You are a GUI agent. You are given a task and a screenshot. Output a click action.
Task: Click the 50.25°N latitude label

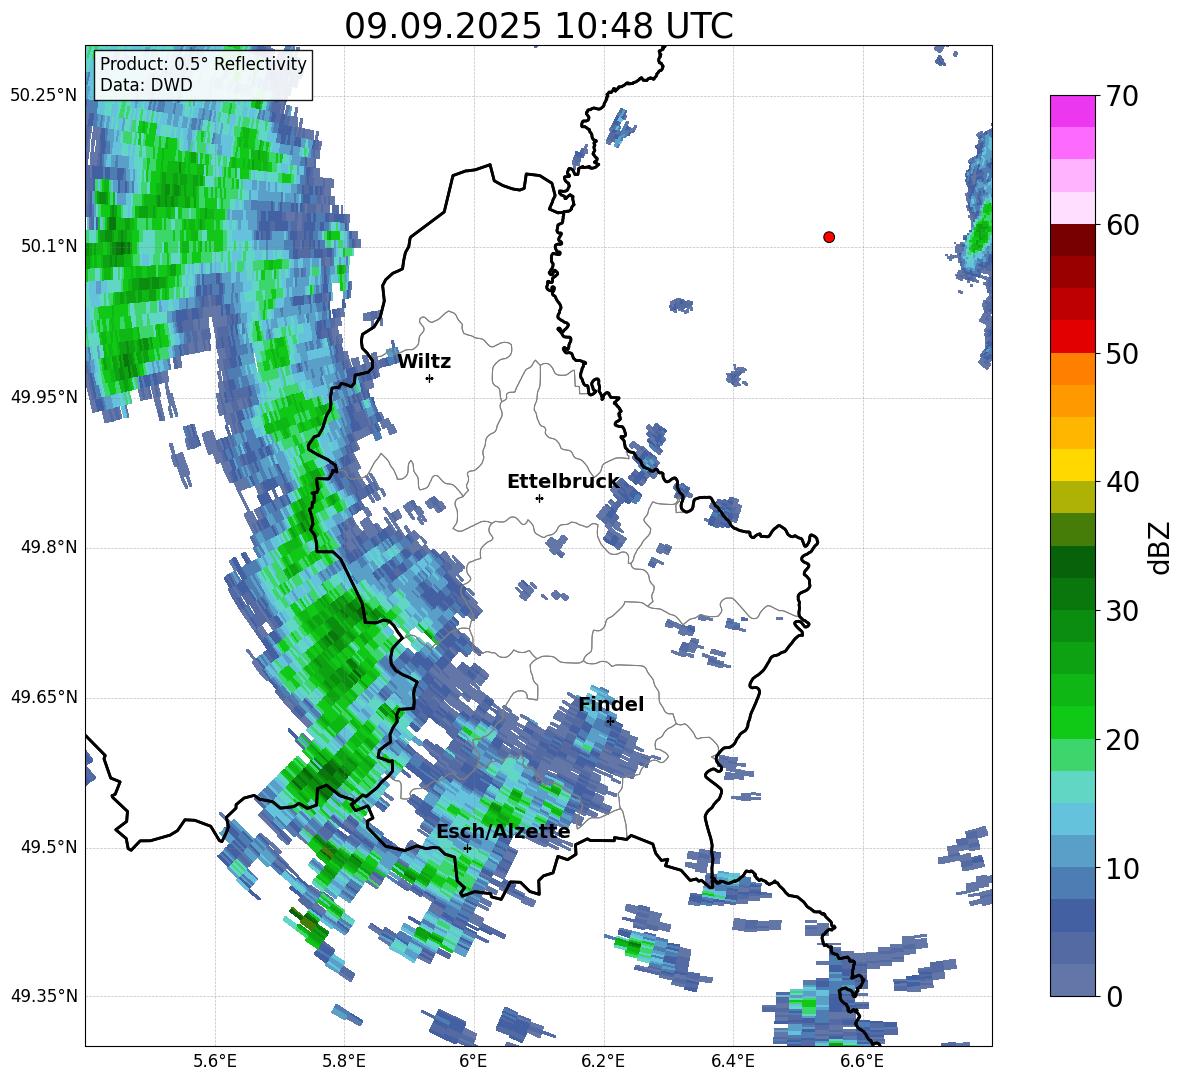44,96
